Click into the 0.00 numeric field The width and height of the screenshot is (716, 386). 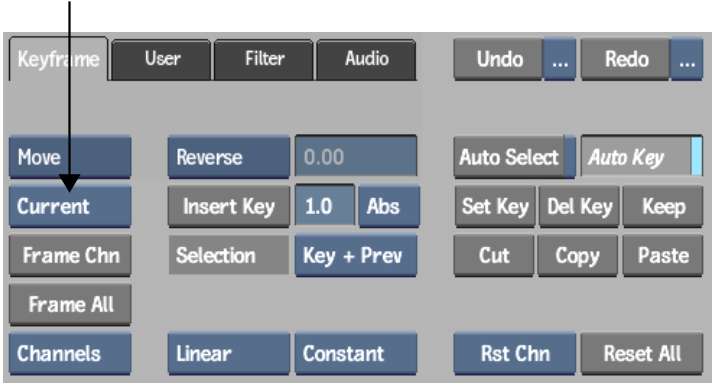tap(356, 156)
